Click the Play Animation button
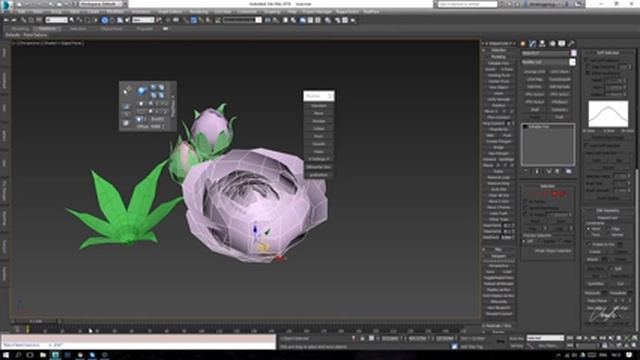This screenshot has width=640, height=360. click(x=587, y=338)
